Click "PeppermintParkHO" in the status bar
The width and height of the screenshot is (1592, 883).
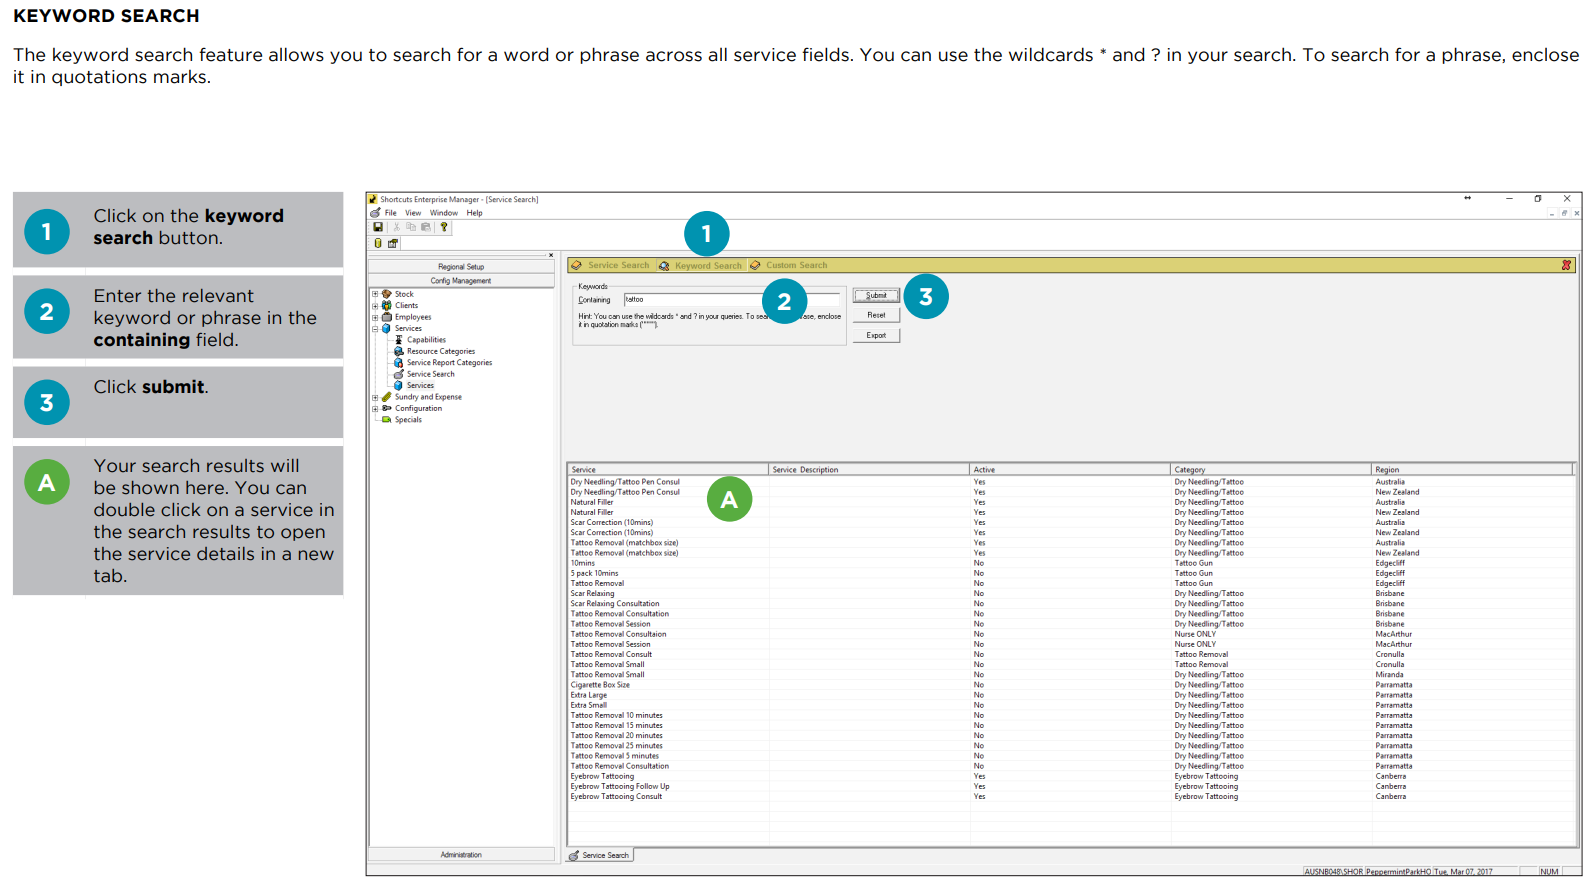(1398, 872)
